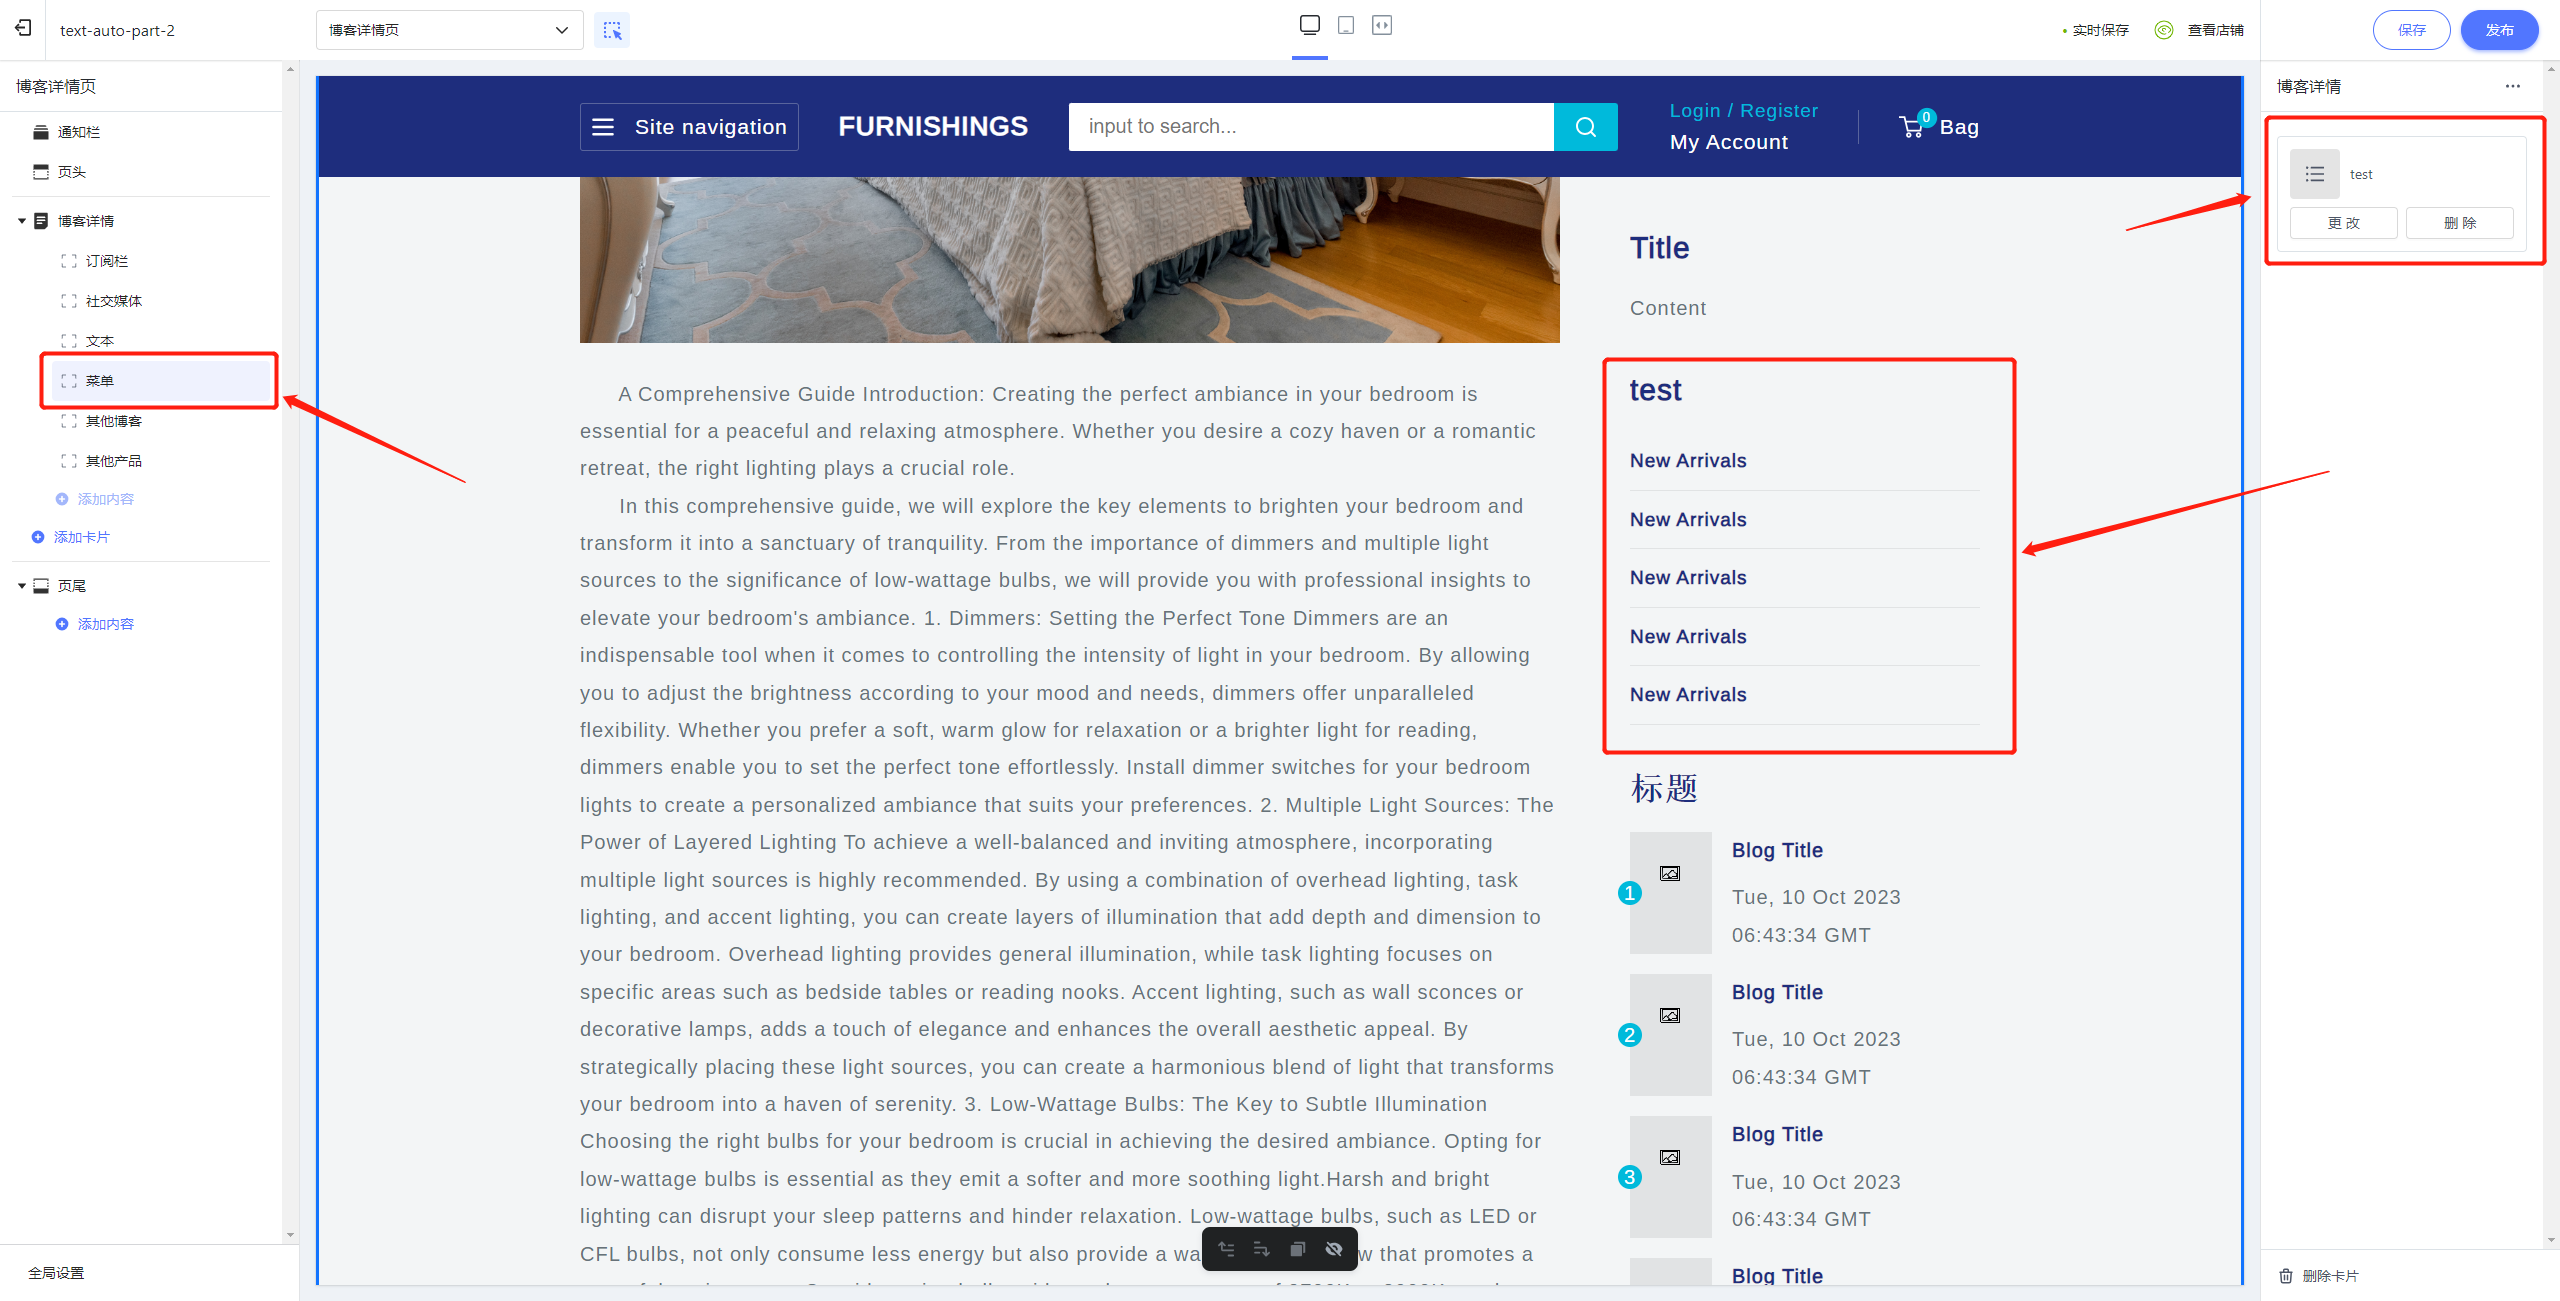Collapse the 博客详情 tree section
2560x1301 pixels.
click(x=22, y=221)
